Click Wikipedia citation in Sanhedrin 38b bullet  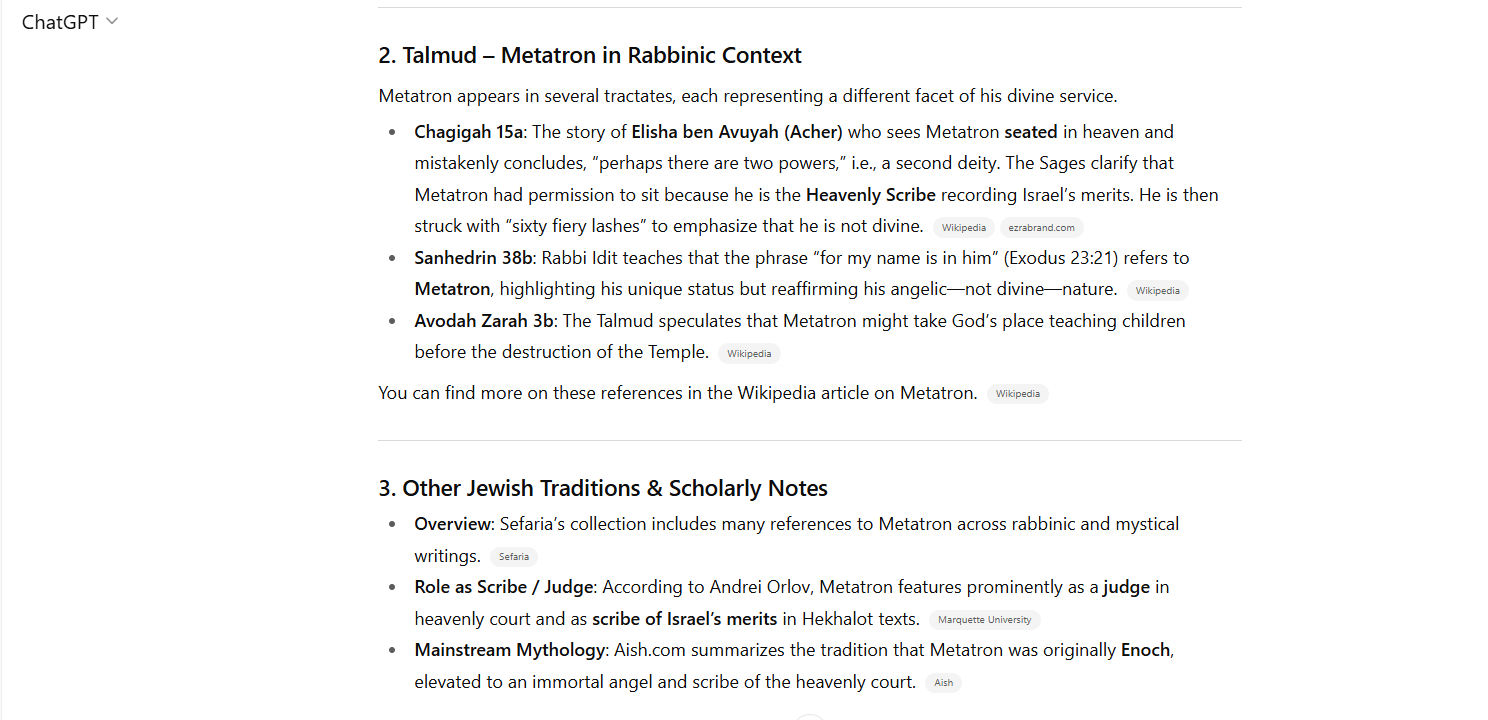1157,291
